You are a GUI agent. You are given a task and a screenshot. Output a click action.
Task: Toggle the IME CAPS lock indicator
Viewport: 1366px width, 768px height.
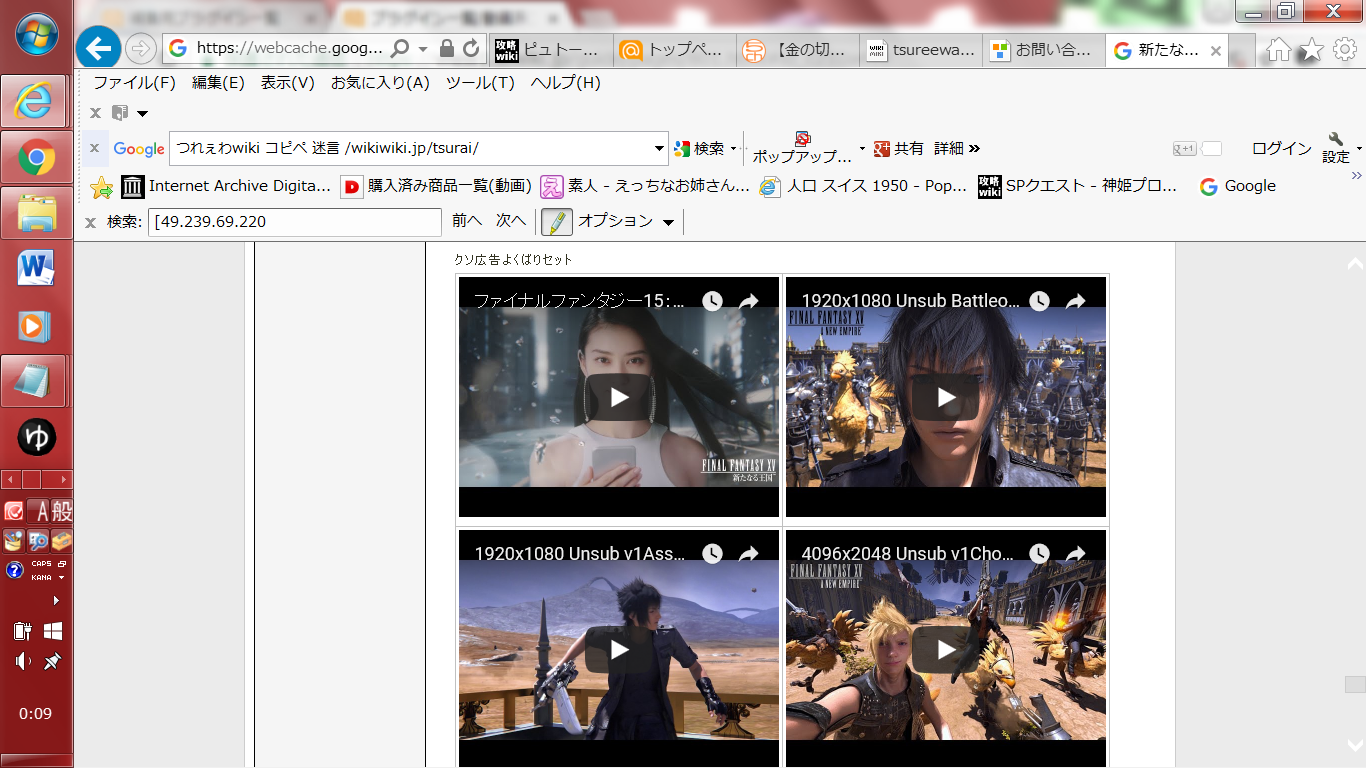[x=42, y=564]
